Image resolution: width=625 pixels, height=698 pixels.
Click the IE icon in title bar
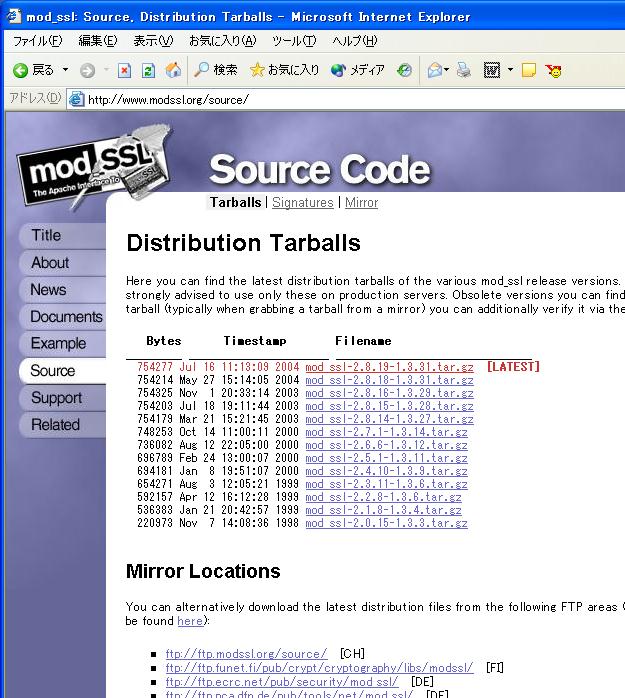click(13, 16)
